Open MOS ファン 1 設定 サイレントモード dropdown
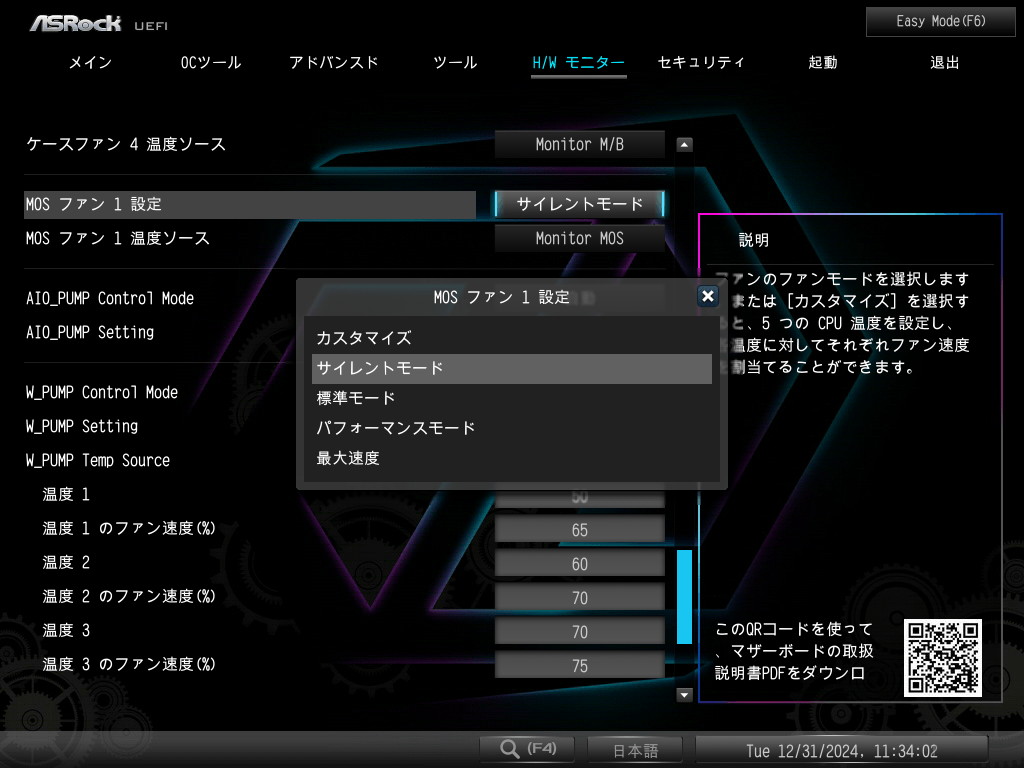Screen dimensions: 1024x768 579,204
